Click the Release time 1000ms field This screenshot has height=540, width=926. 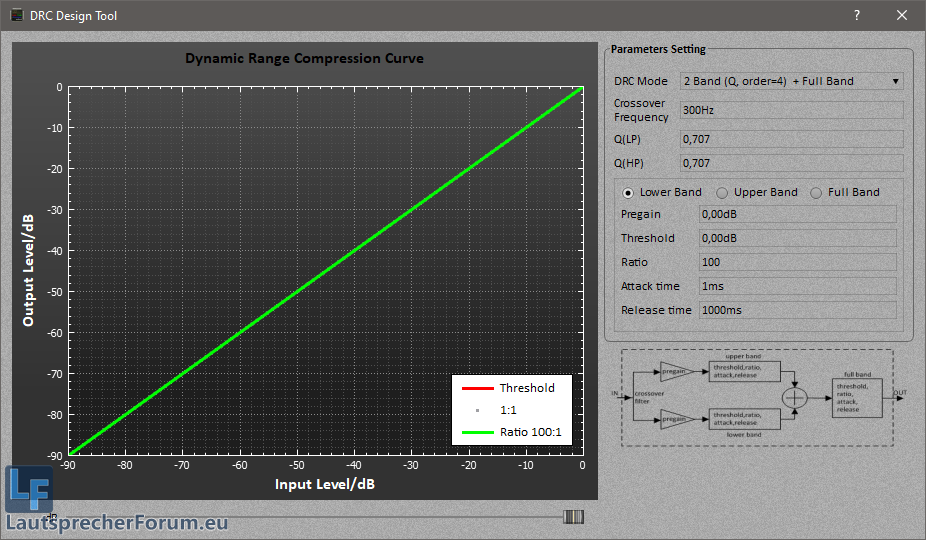(797, 310)
